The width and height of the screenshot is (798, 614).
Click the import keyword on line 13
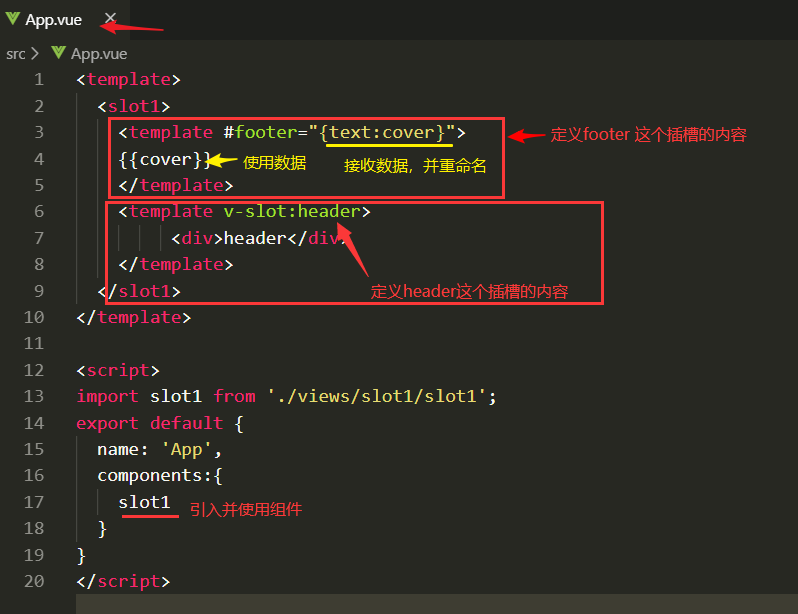[107, 396]
